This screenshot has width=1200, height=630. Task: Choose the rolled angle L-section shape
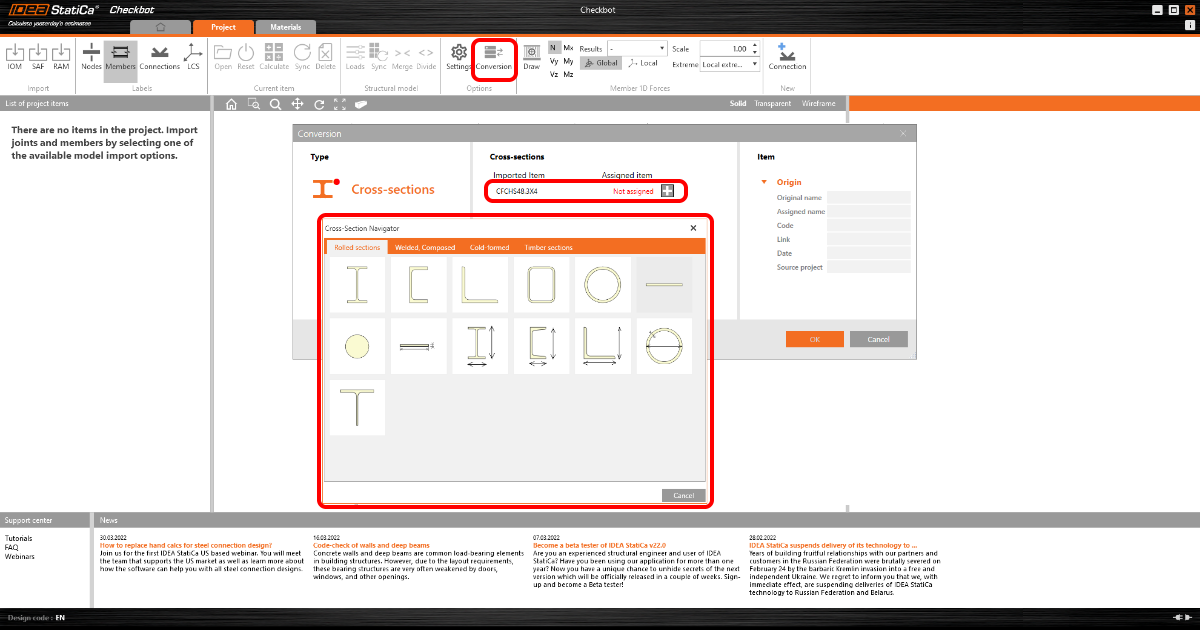coord(480,285)
